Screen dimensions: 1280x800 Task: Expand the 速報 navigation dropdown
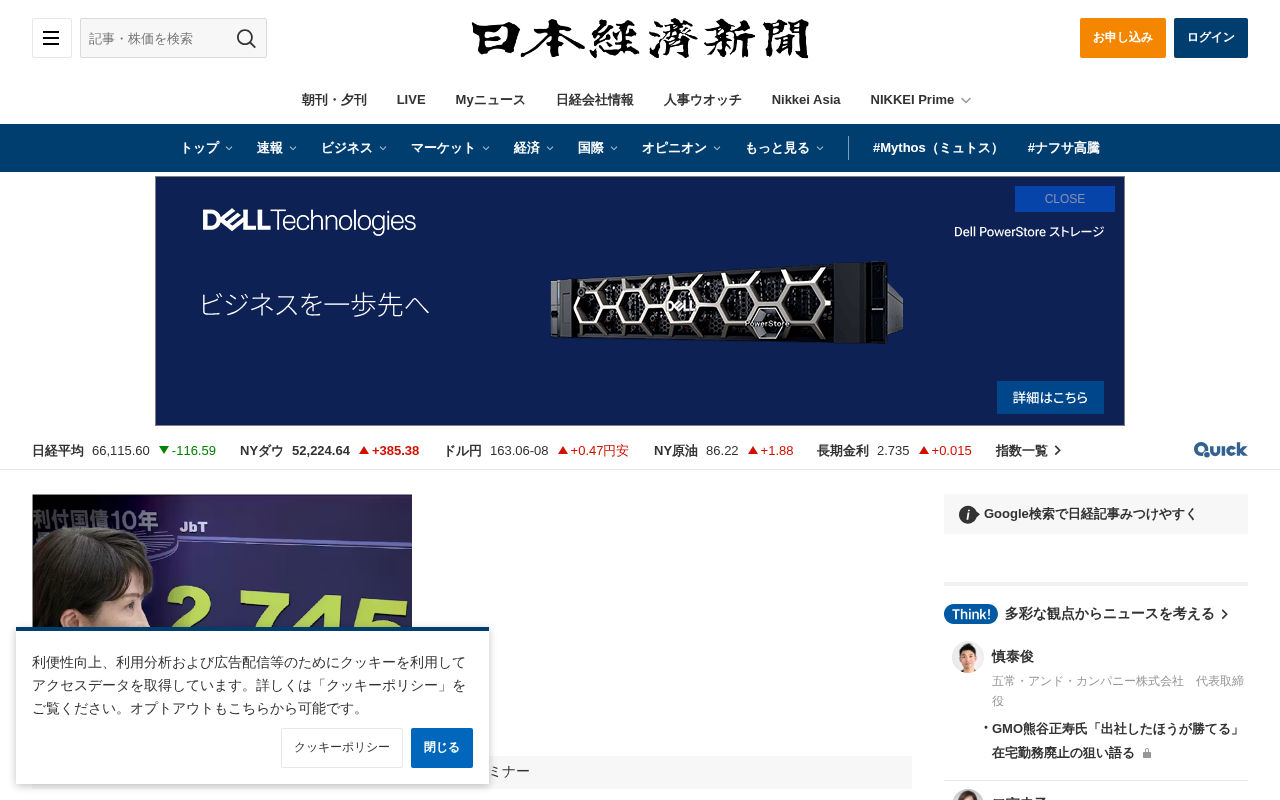click(x=277, y=148)
